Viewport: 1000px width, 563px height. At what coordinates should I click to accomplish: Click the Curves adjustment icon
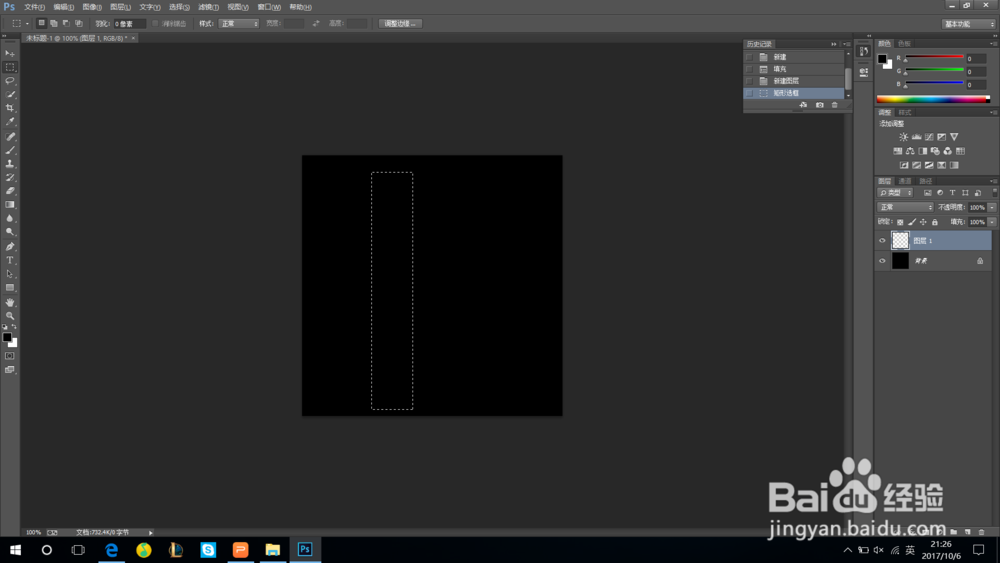pos(929,137)
